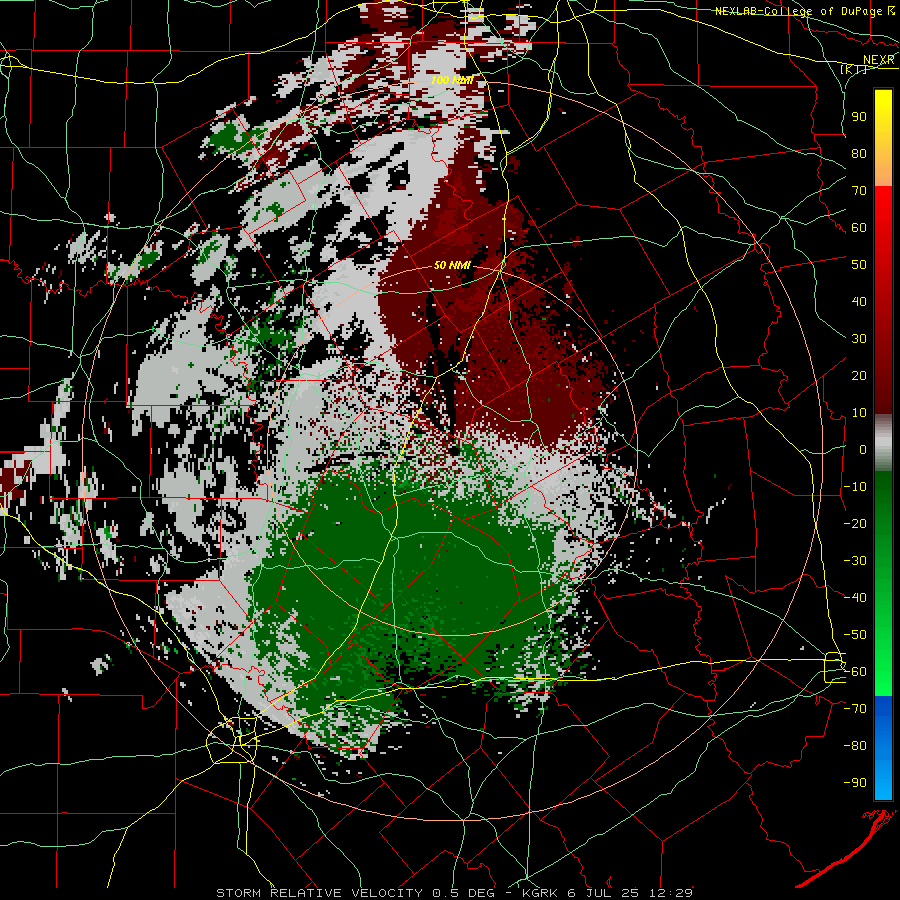
Task: Pick the gray zero-velocity color bar segment
Action: (x=883, y=443)
